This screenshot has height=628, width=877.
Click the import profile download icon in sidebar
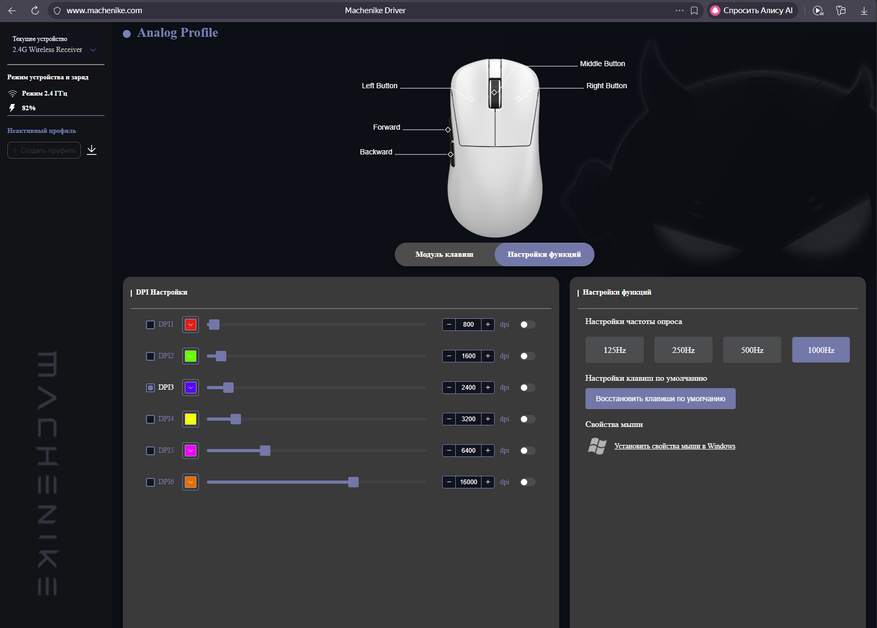click(x=92, y=150)
